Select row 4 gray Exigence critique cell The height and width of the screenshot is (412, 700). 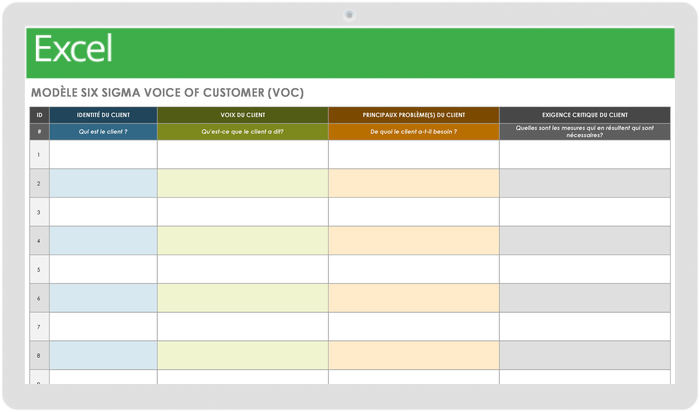tap(585, 241)
